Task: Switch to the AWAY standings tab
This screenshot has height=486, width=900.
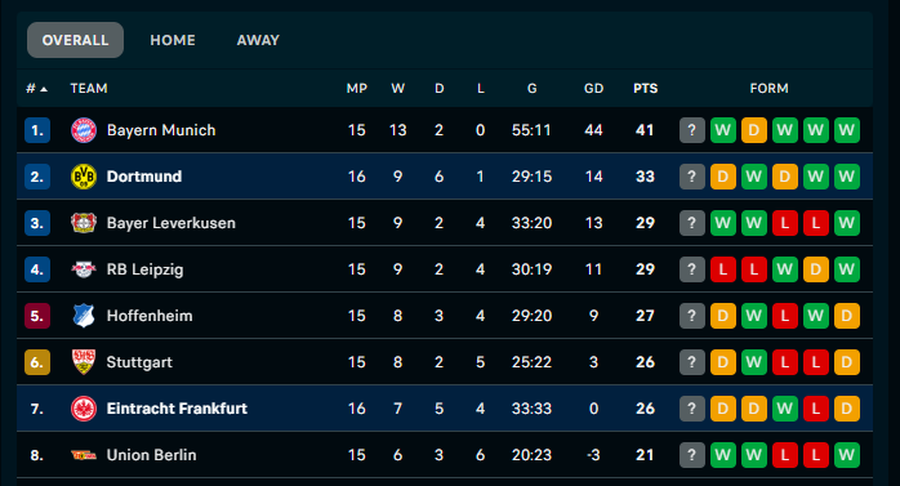Action: [x=258, y=40]
